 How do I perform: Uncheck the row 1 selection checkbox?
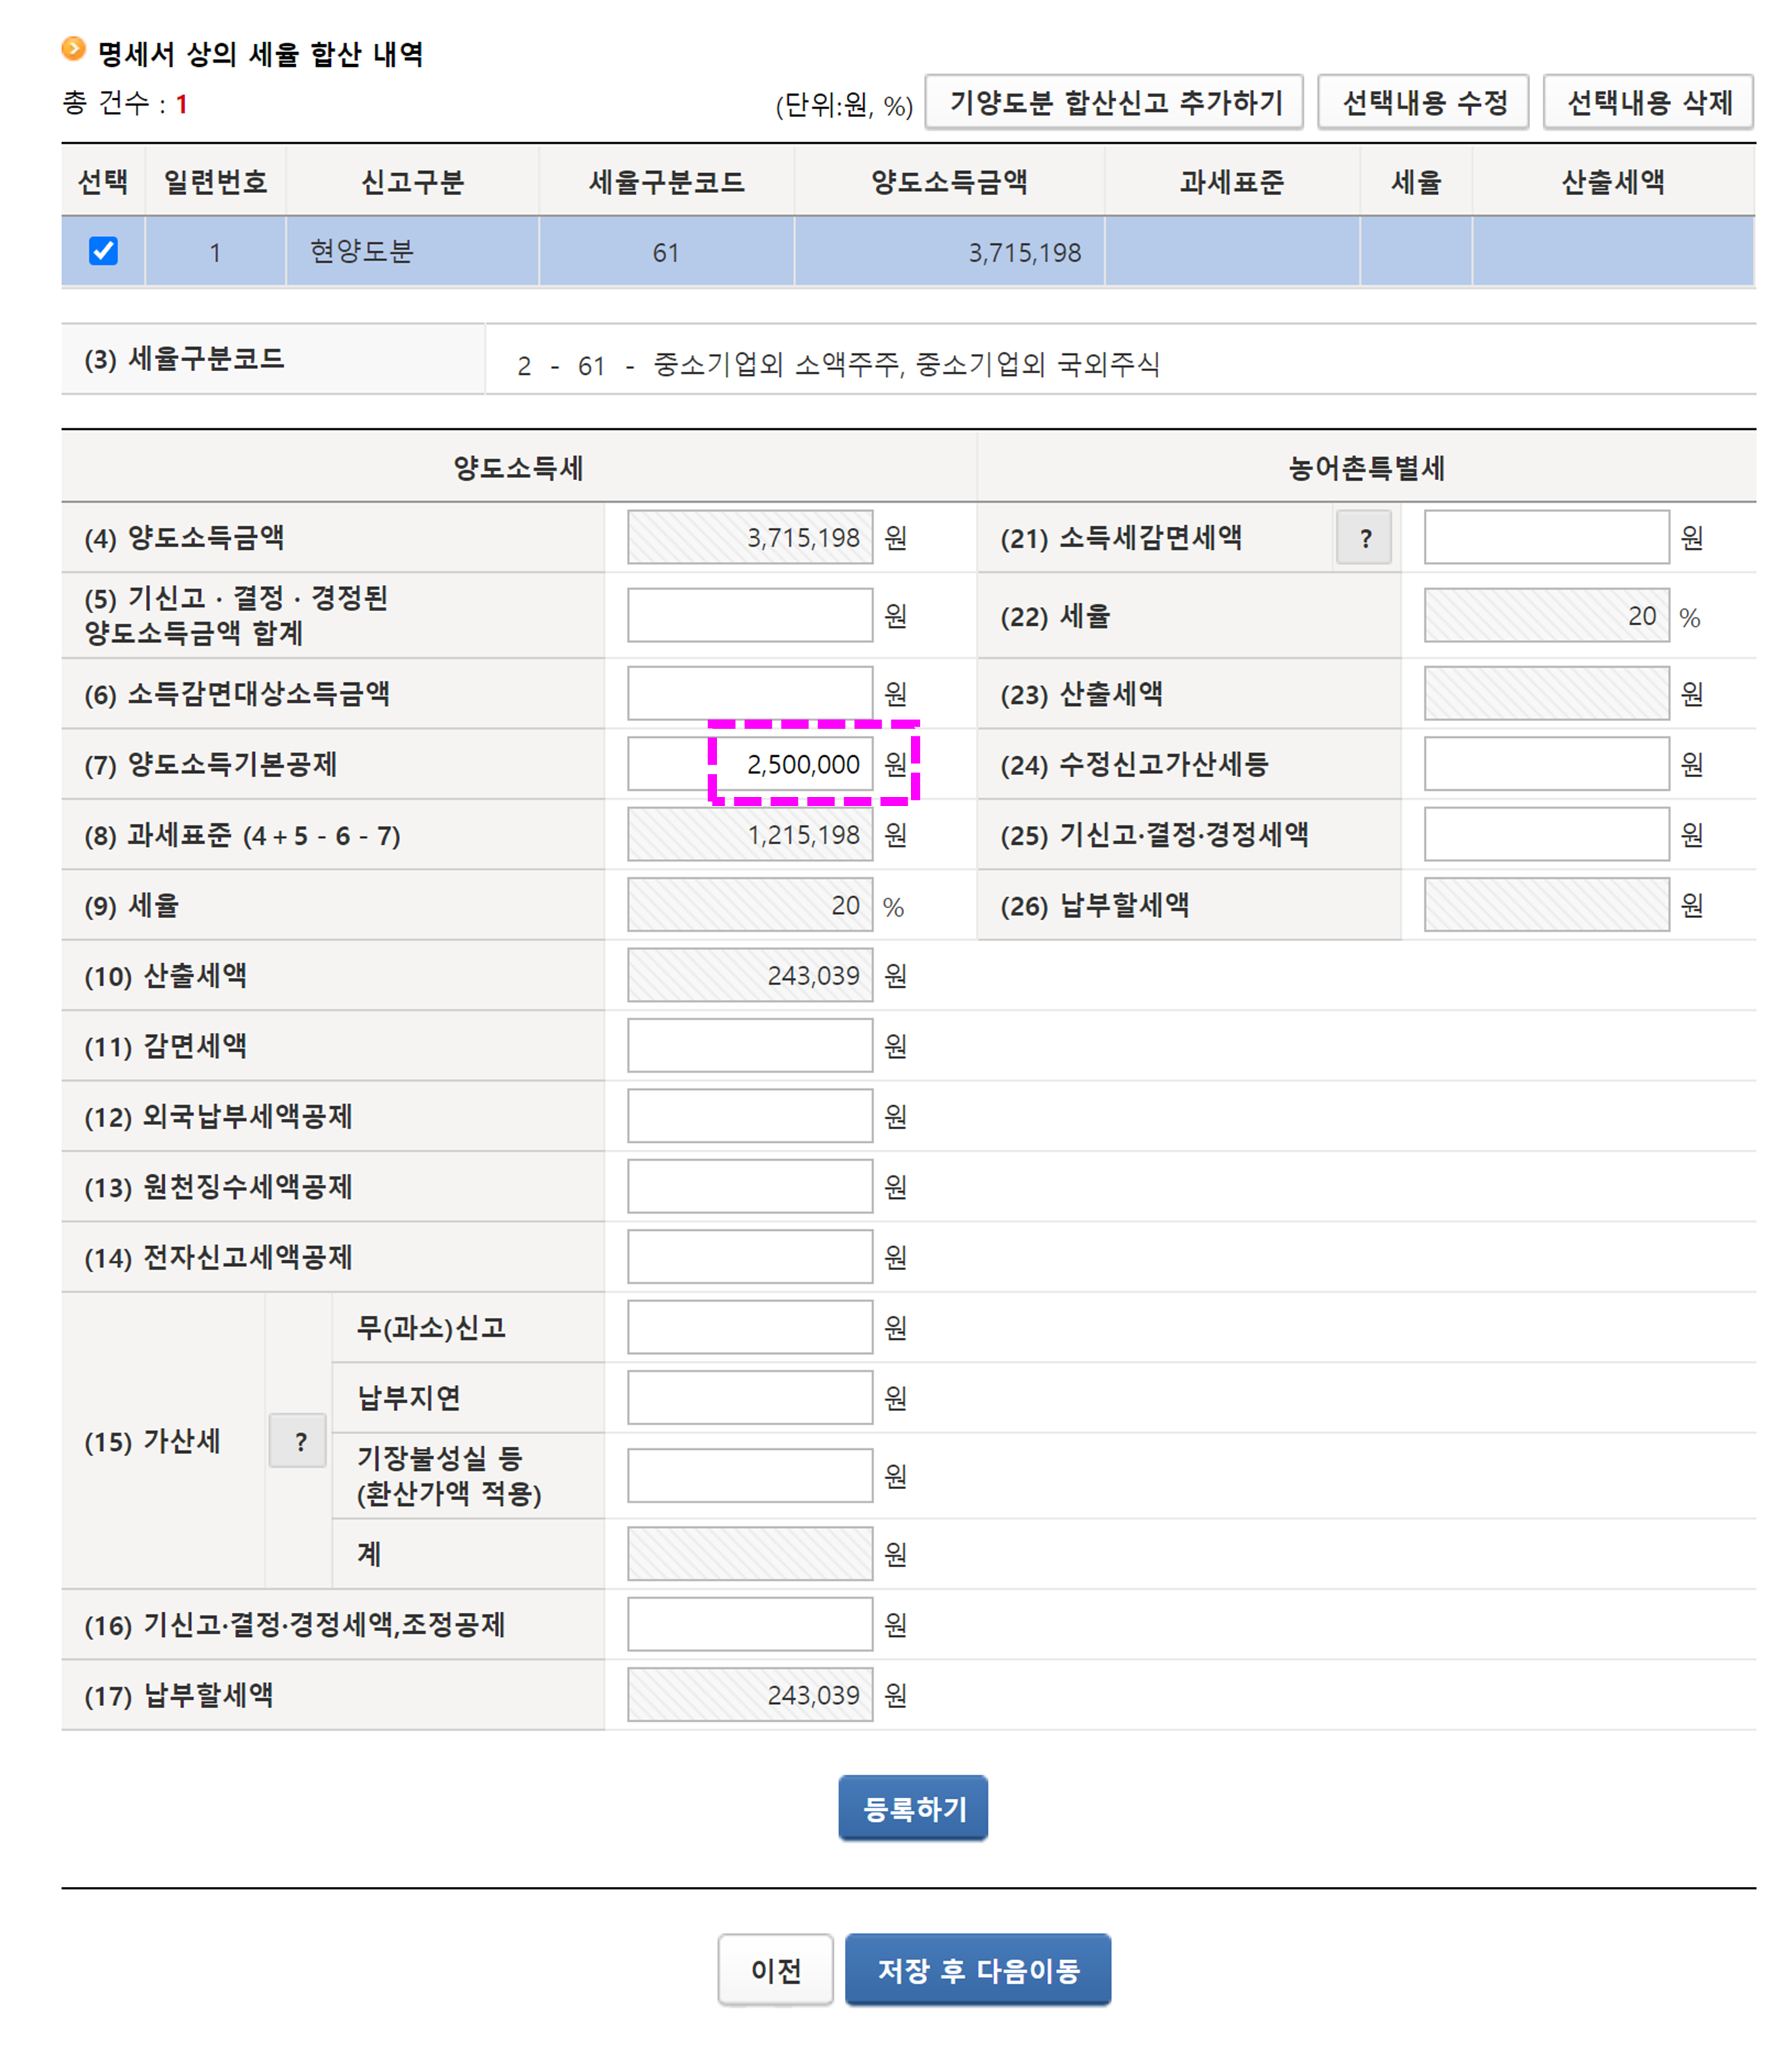pos(103,251)
